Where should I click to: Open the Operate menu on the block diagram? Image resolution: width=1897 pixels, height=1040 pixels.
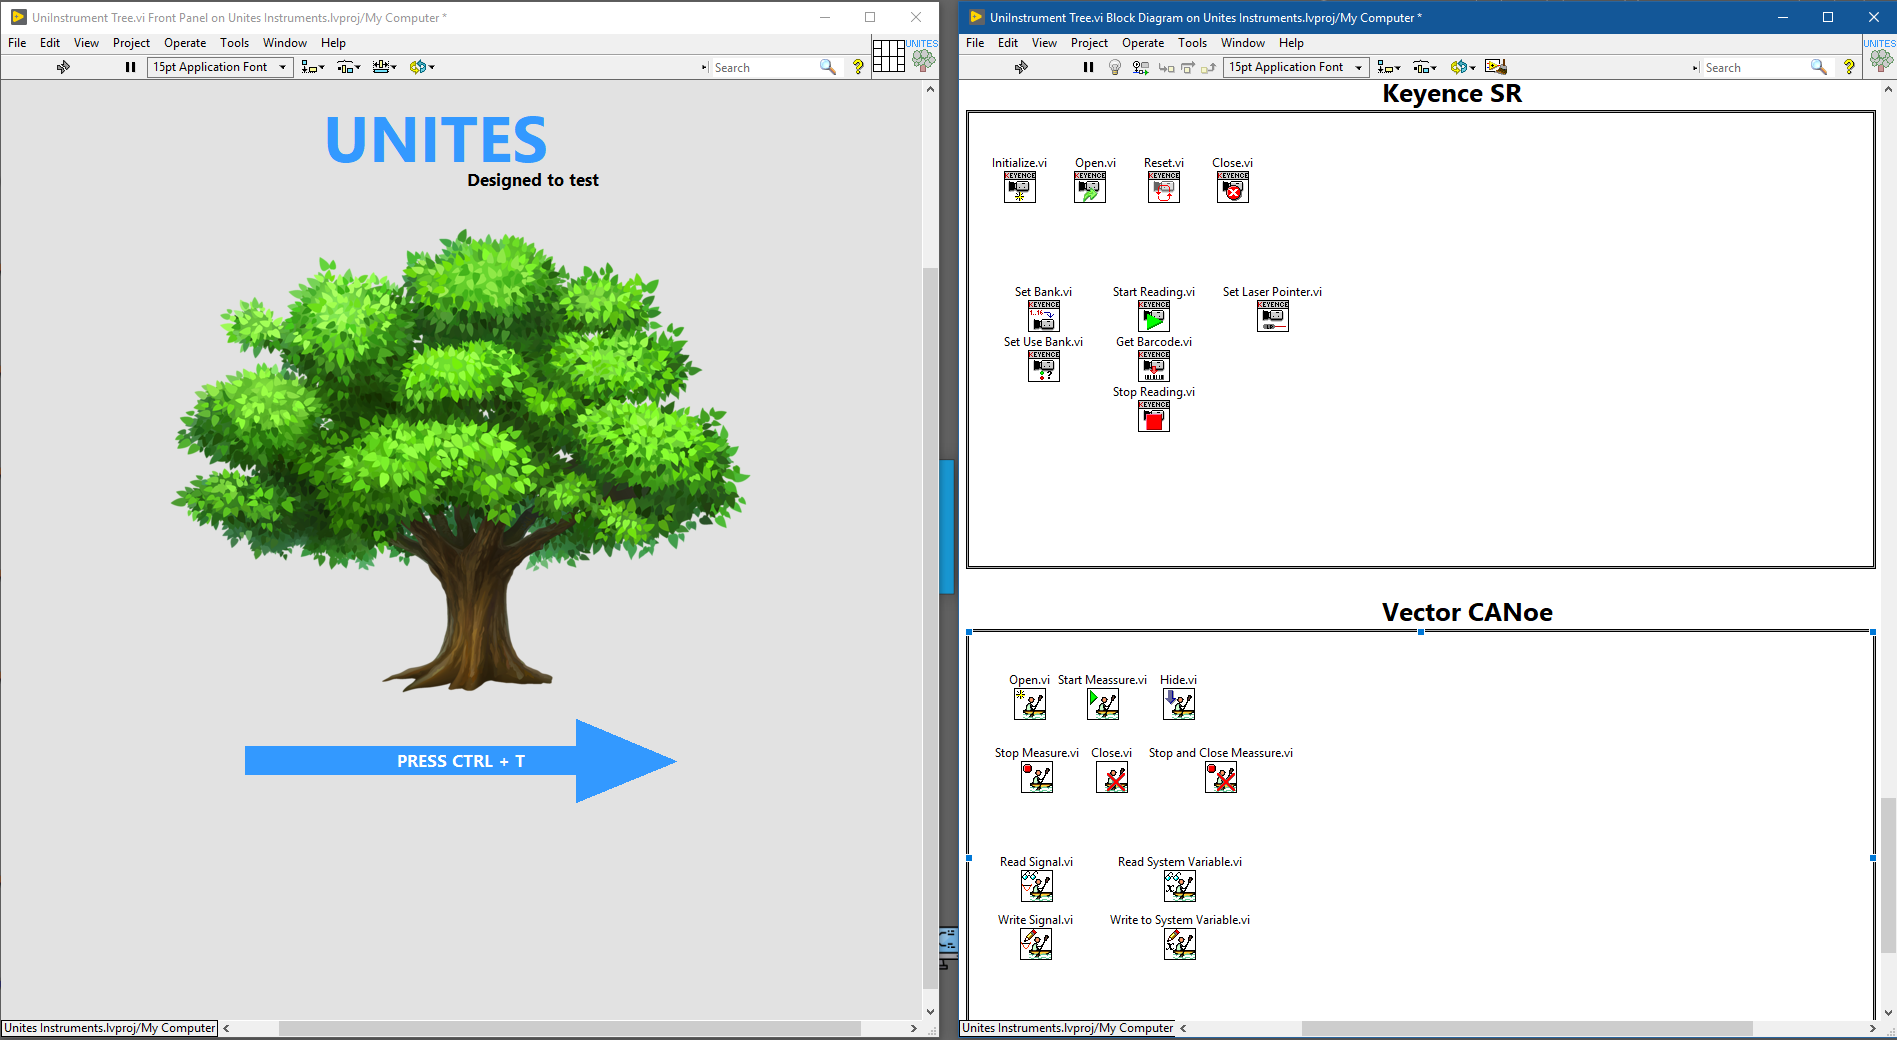pyautogui.click(x=1142, y=42)
